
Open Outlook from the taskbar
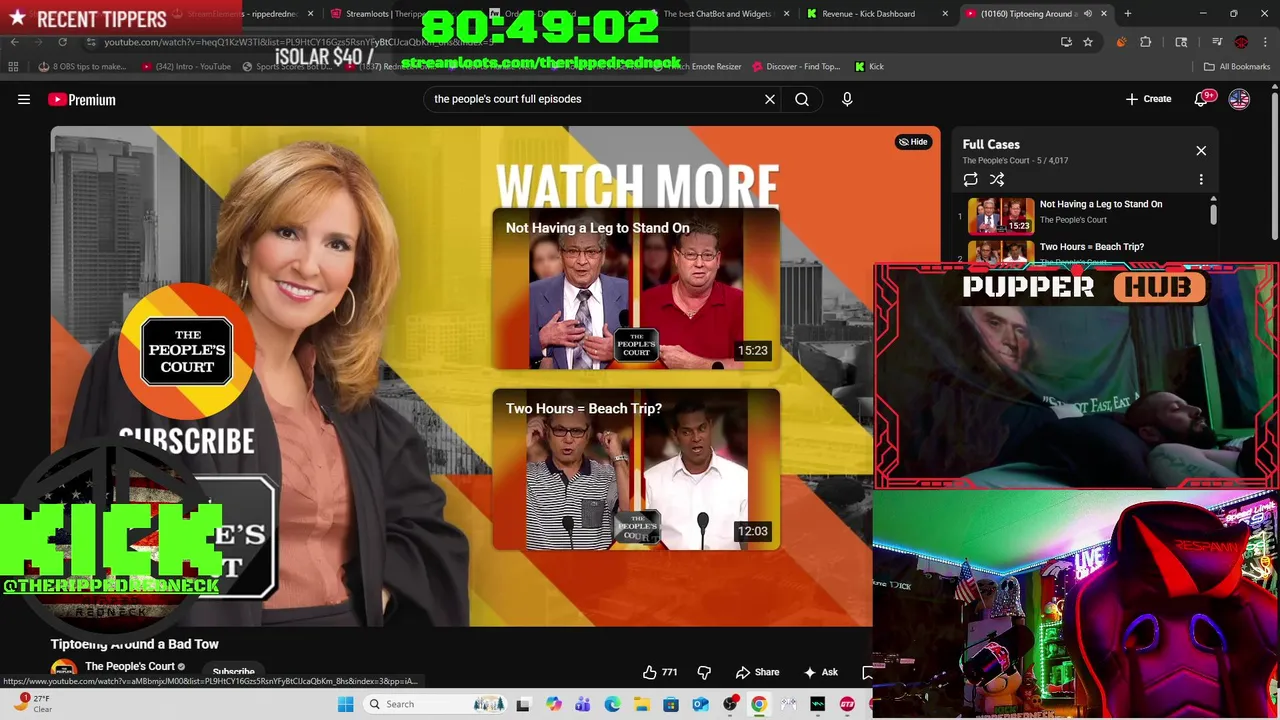pos(700,704)
